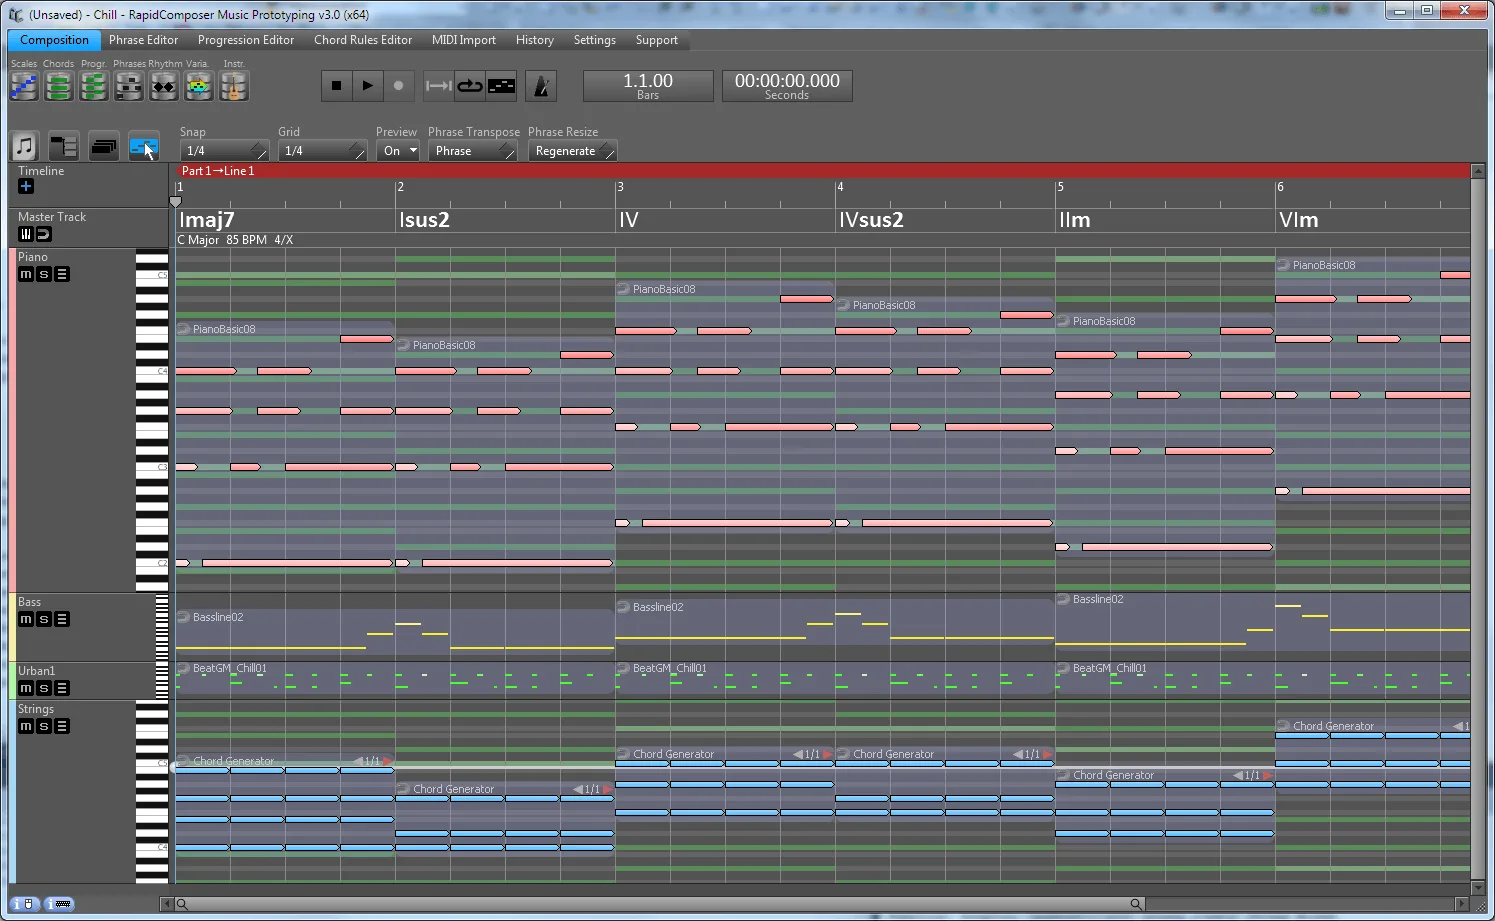The height and width of the screenshot is (921, 1495).
Task: Click the IVsus2 chord in Master Track
Action: click(x=871, y=220)
